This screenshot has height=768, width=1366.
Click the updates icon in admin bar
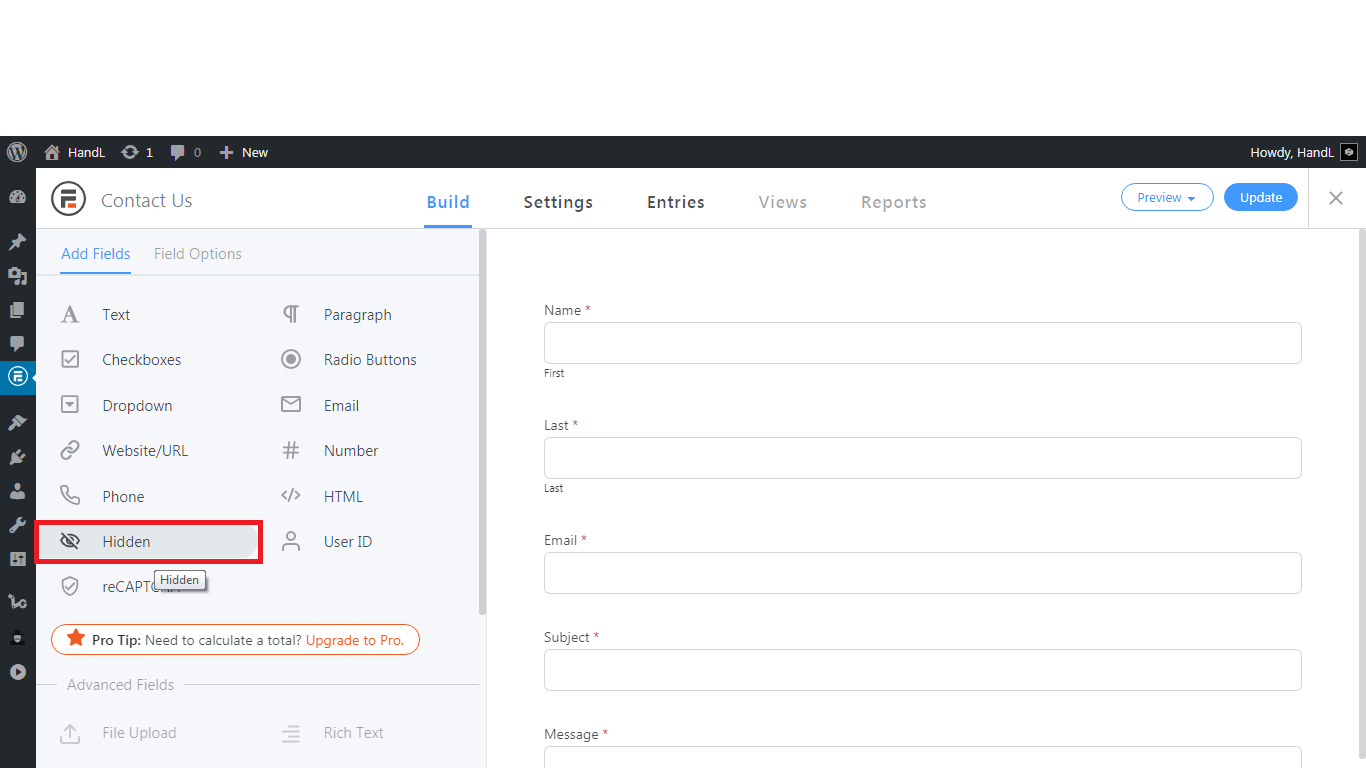pyautogui.click(x=137, y=152)
